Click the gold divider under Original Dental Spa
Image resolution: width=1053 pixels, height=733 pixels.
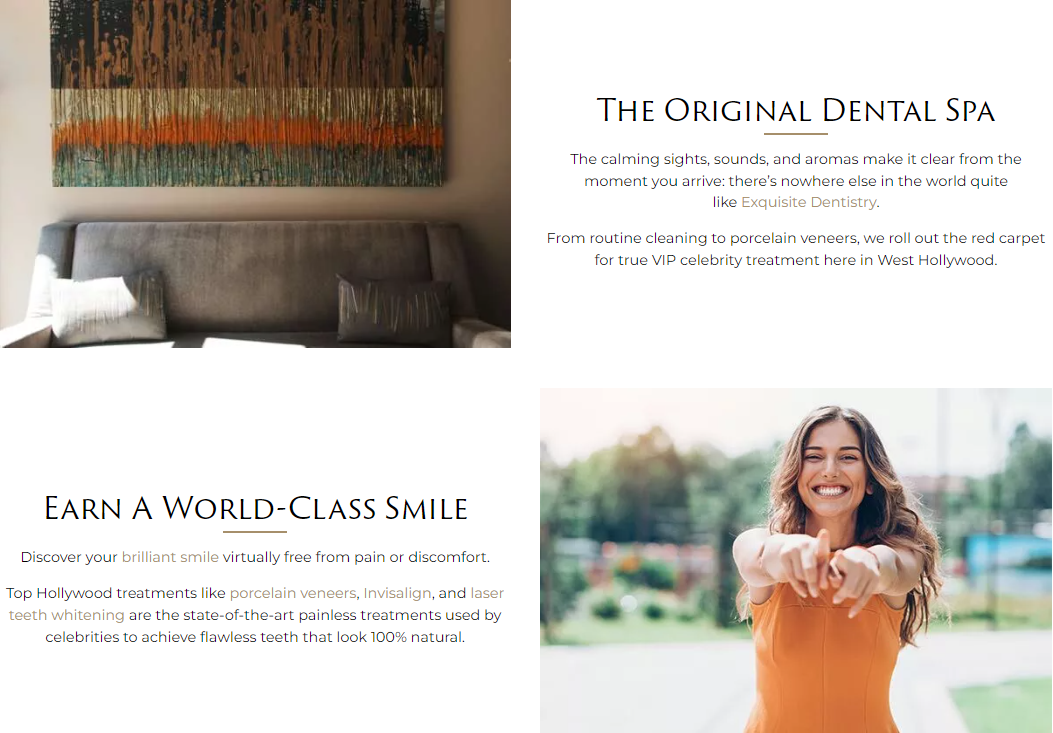pyautogui.click(x=796, y=134)
